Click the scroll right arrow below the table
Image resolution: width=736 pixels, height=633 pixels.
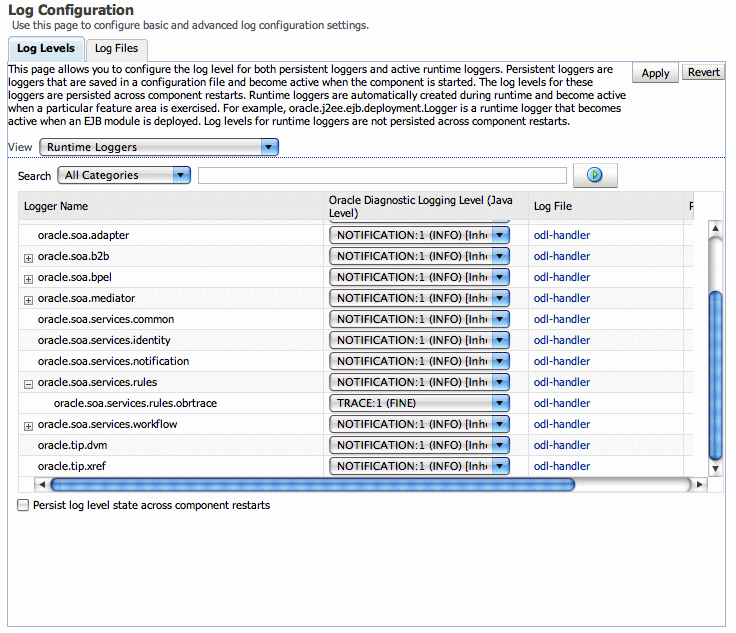[700, 484]
